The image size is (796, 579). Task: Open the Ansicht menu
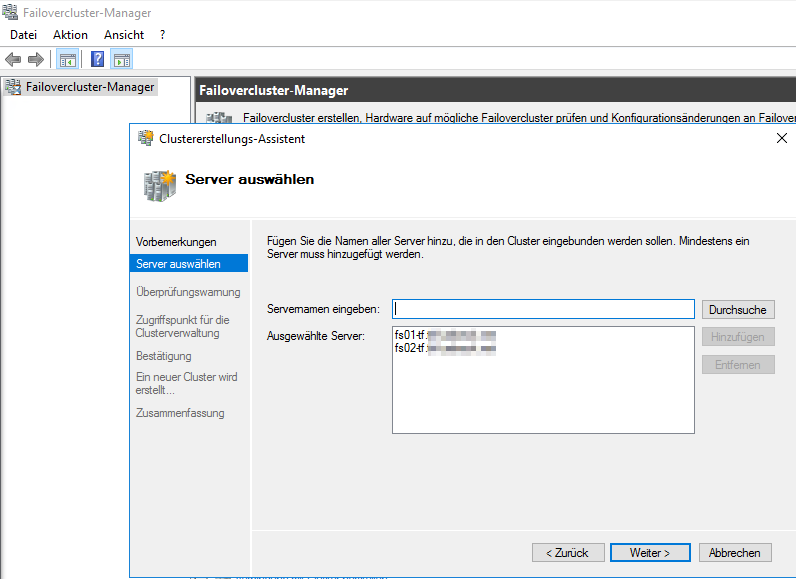click(124, 35)
